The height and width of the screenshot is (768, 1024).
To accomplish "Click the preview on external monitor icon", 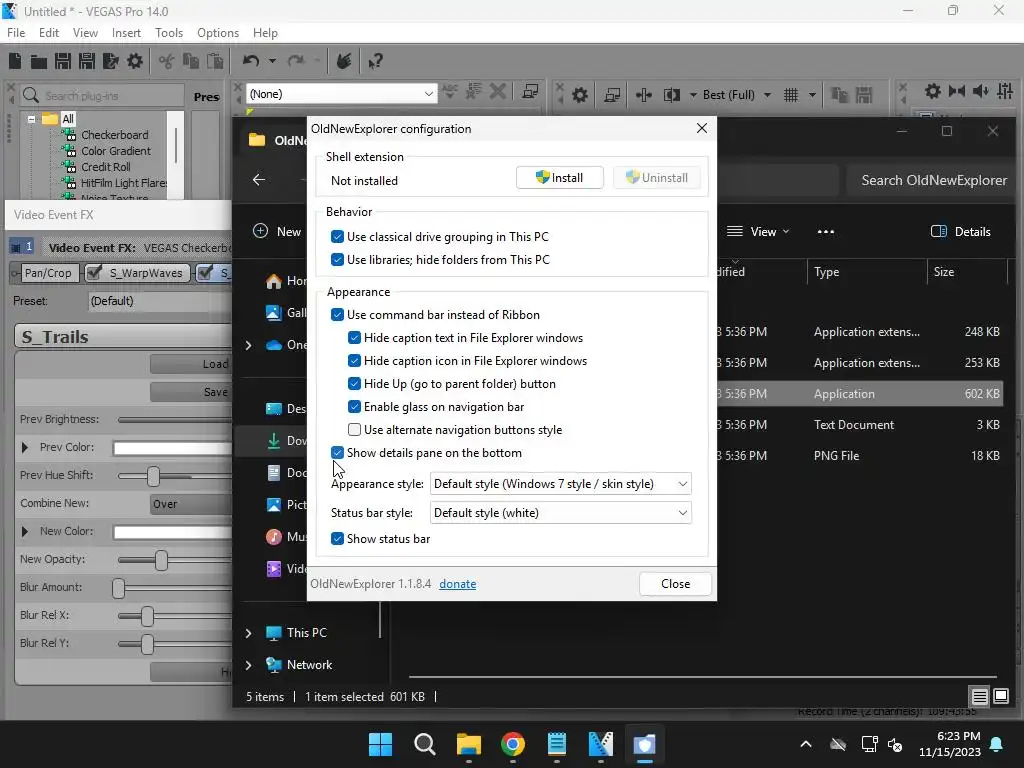I will [612, 95].
